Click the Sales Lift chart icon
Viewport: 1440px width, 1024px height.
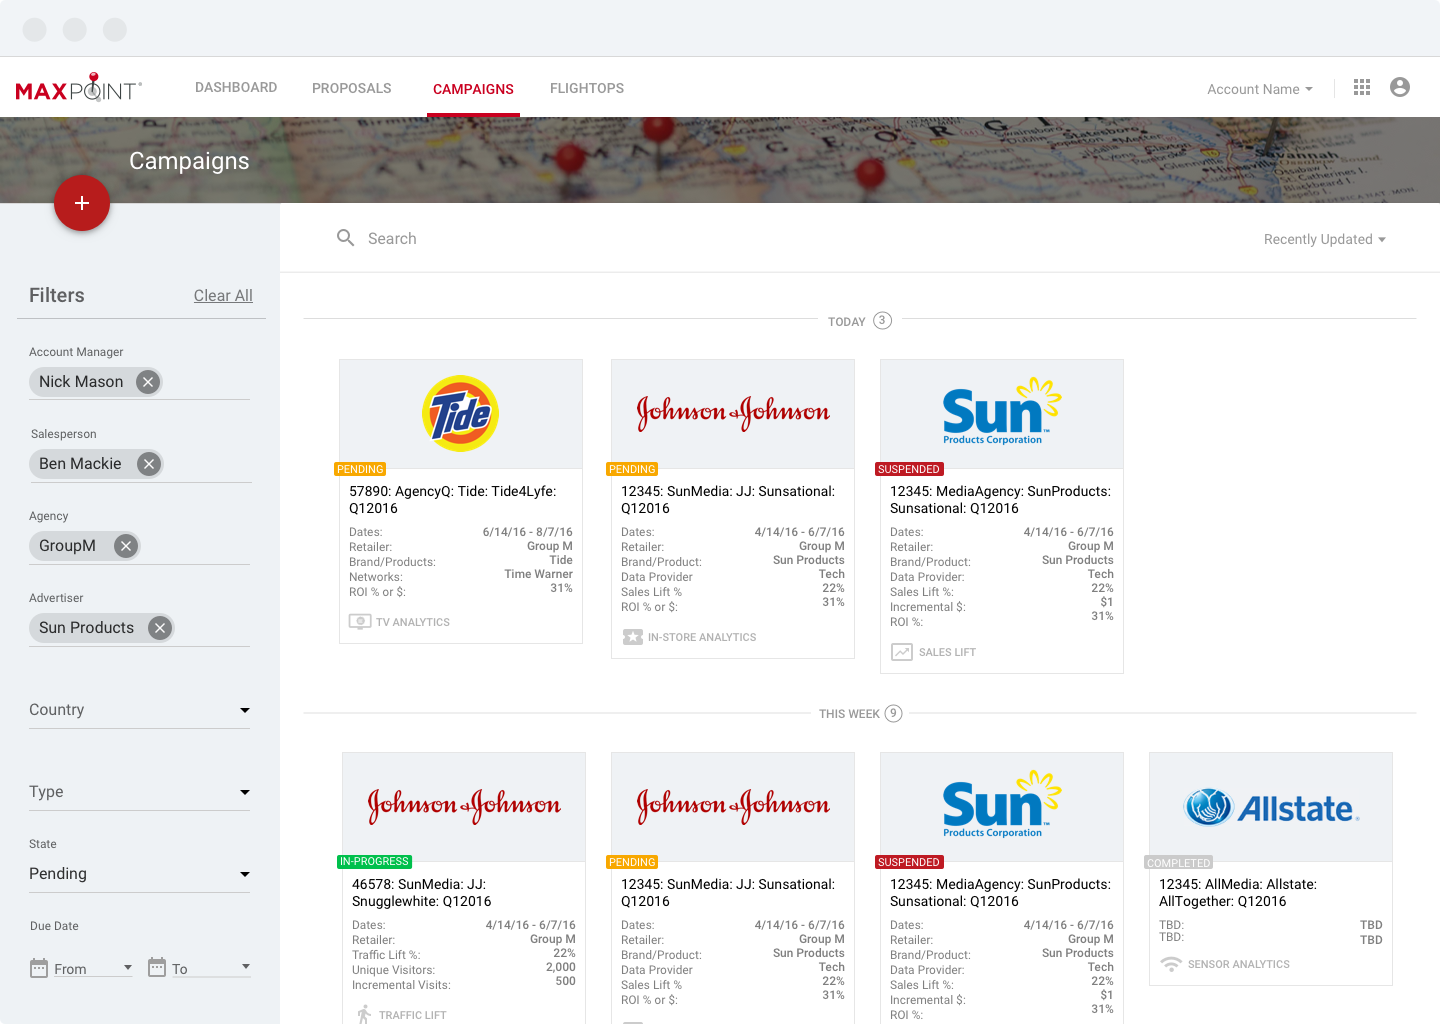[902, 652]
